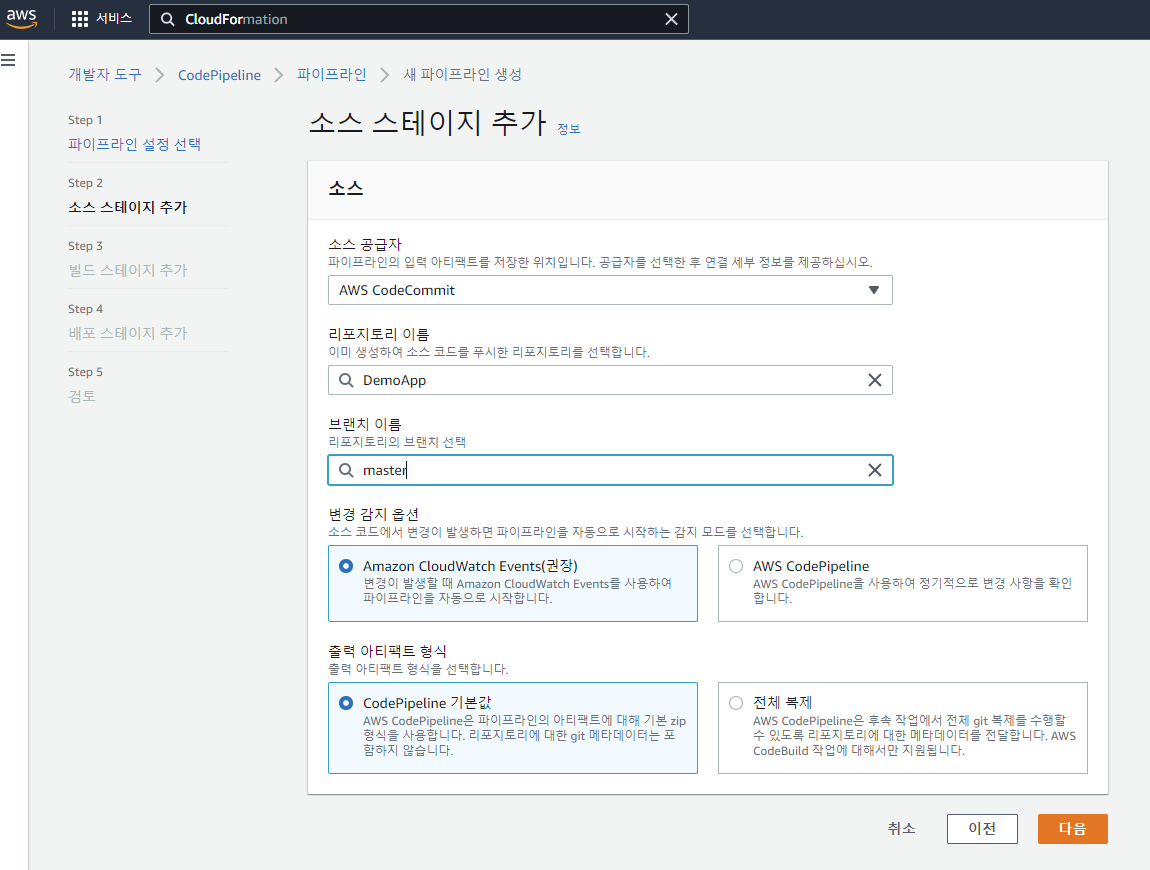Click the 변경 감지 옵션 label
This screenshot has width=1150, height=870.
click(373, 514)
